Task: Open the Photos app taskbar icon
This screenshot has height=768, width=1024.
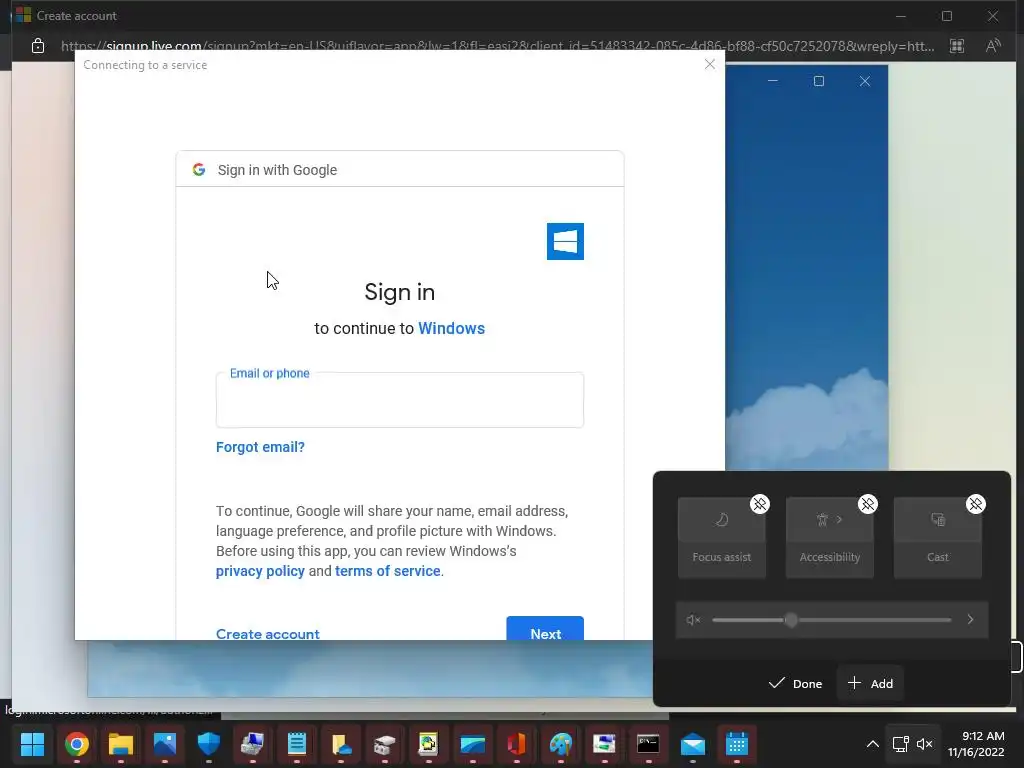Action: [165, 743]
